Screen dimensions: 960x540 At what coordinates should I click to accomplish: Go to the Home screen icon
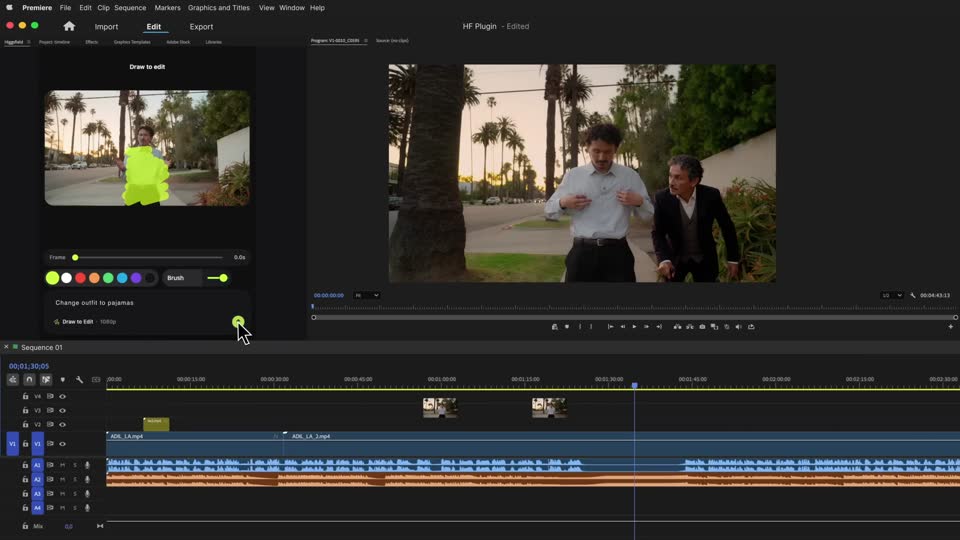(69, 26)
